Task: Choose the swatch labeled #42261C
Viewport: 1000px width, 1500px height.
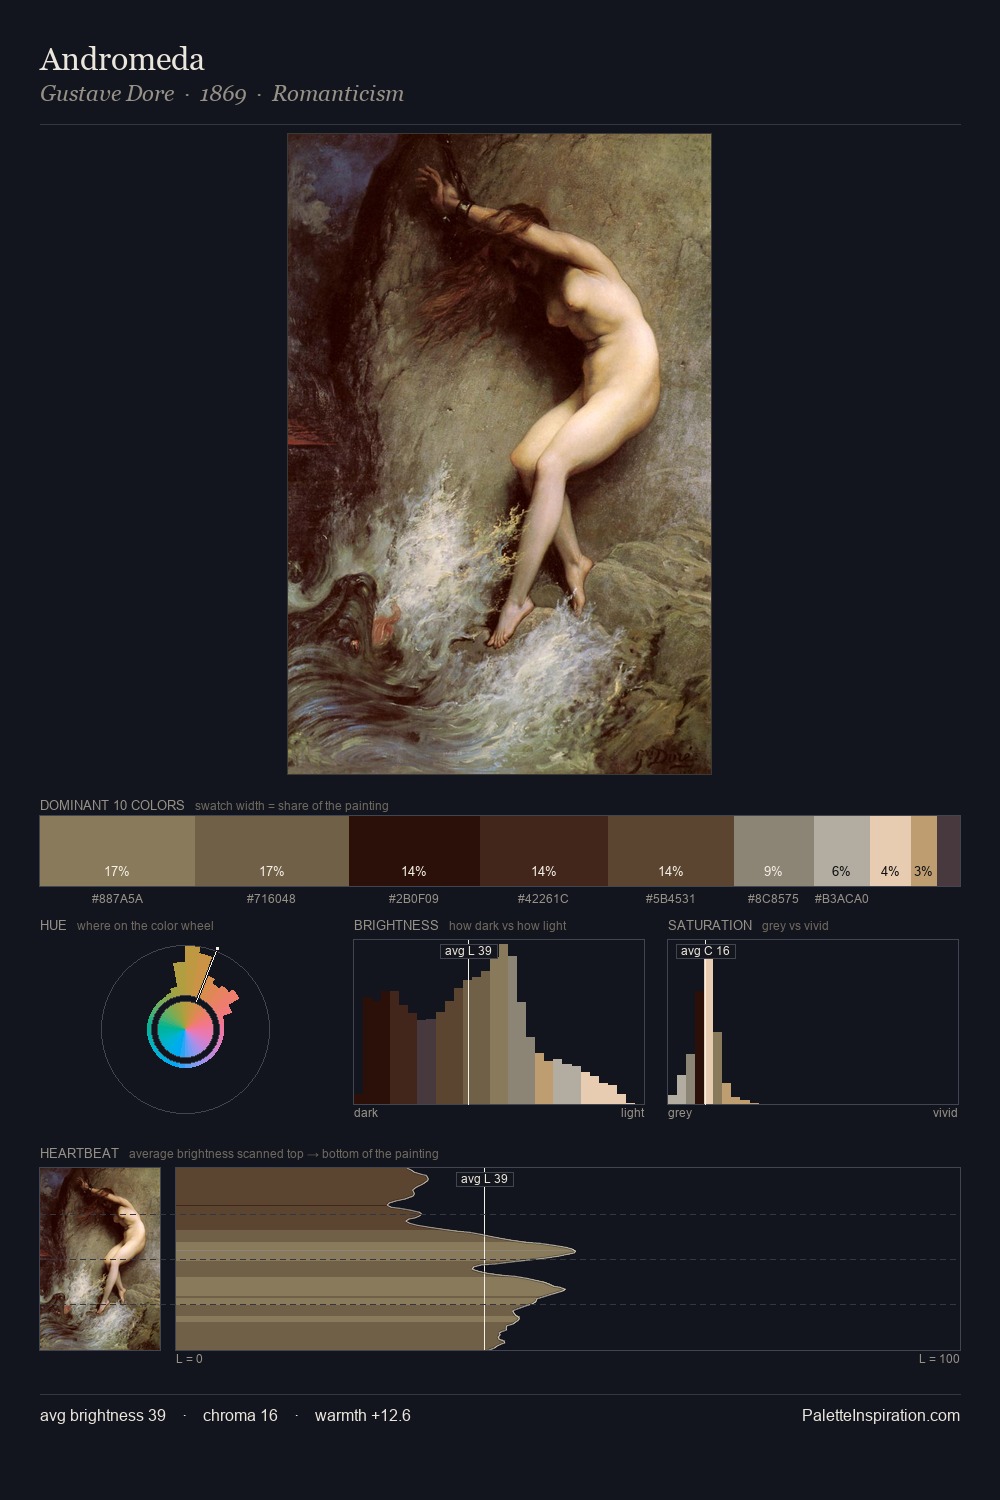Action: click(x=544, y=851)
